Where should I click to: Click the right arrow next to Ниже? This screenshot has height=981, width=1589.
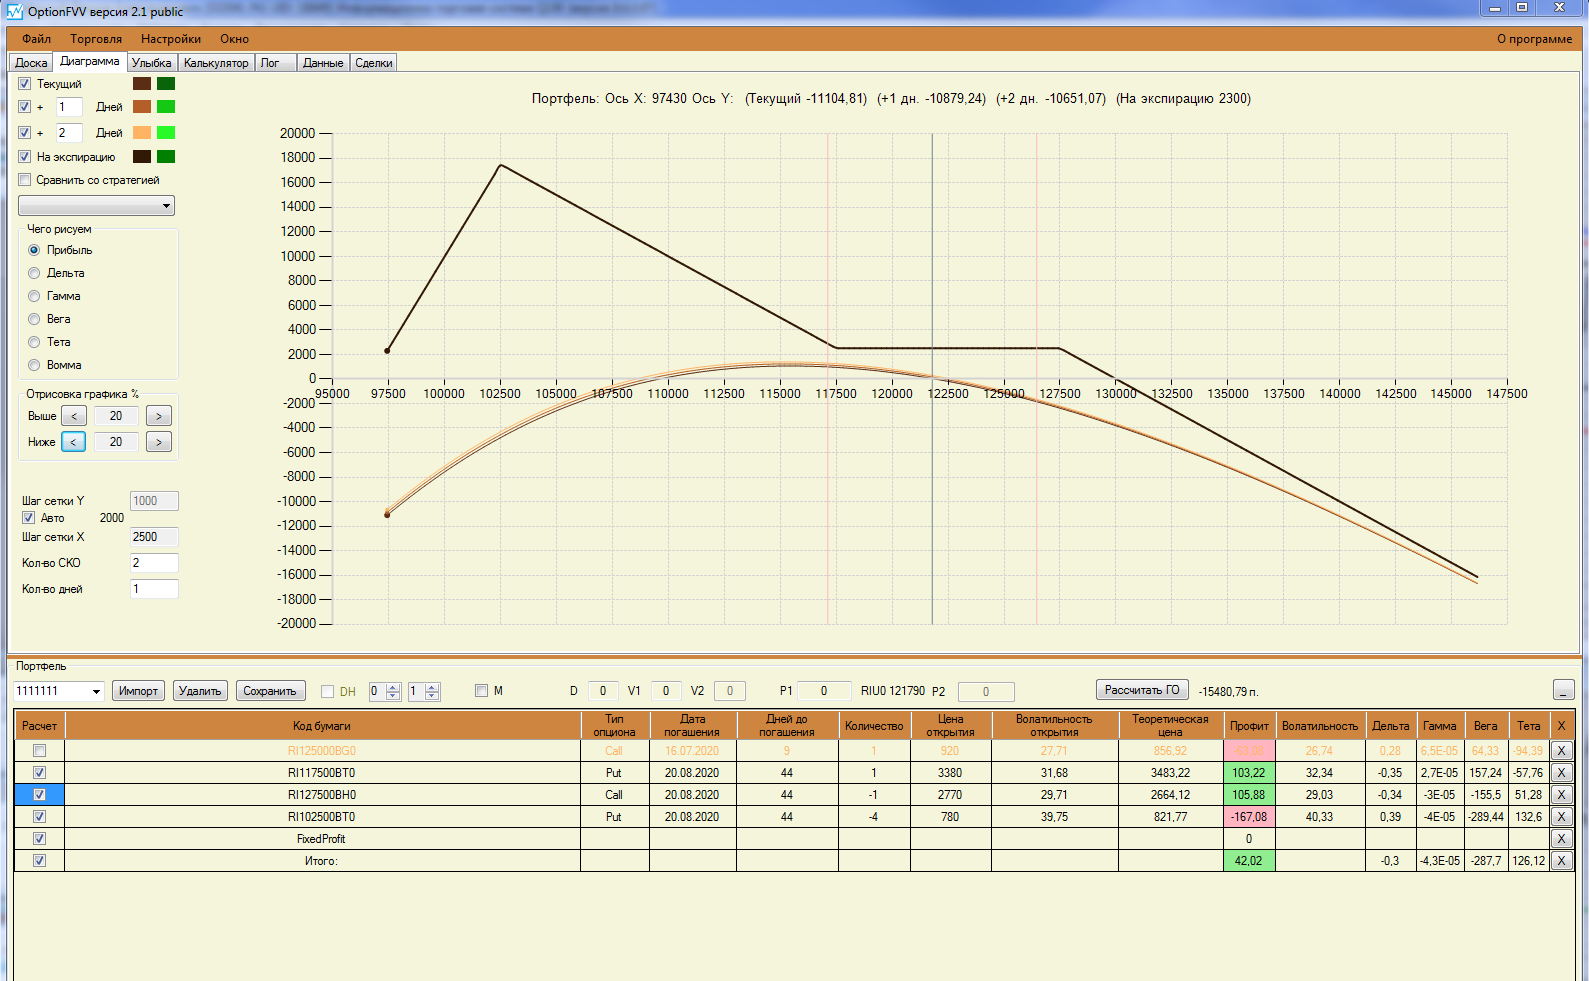(x=159, y=442)
